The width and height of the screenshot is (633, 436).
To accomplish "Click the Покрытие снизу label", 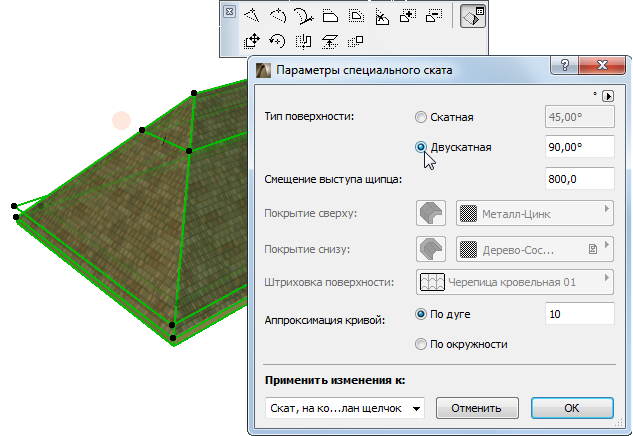I will tap(307, 249).
